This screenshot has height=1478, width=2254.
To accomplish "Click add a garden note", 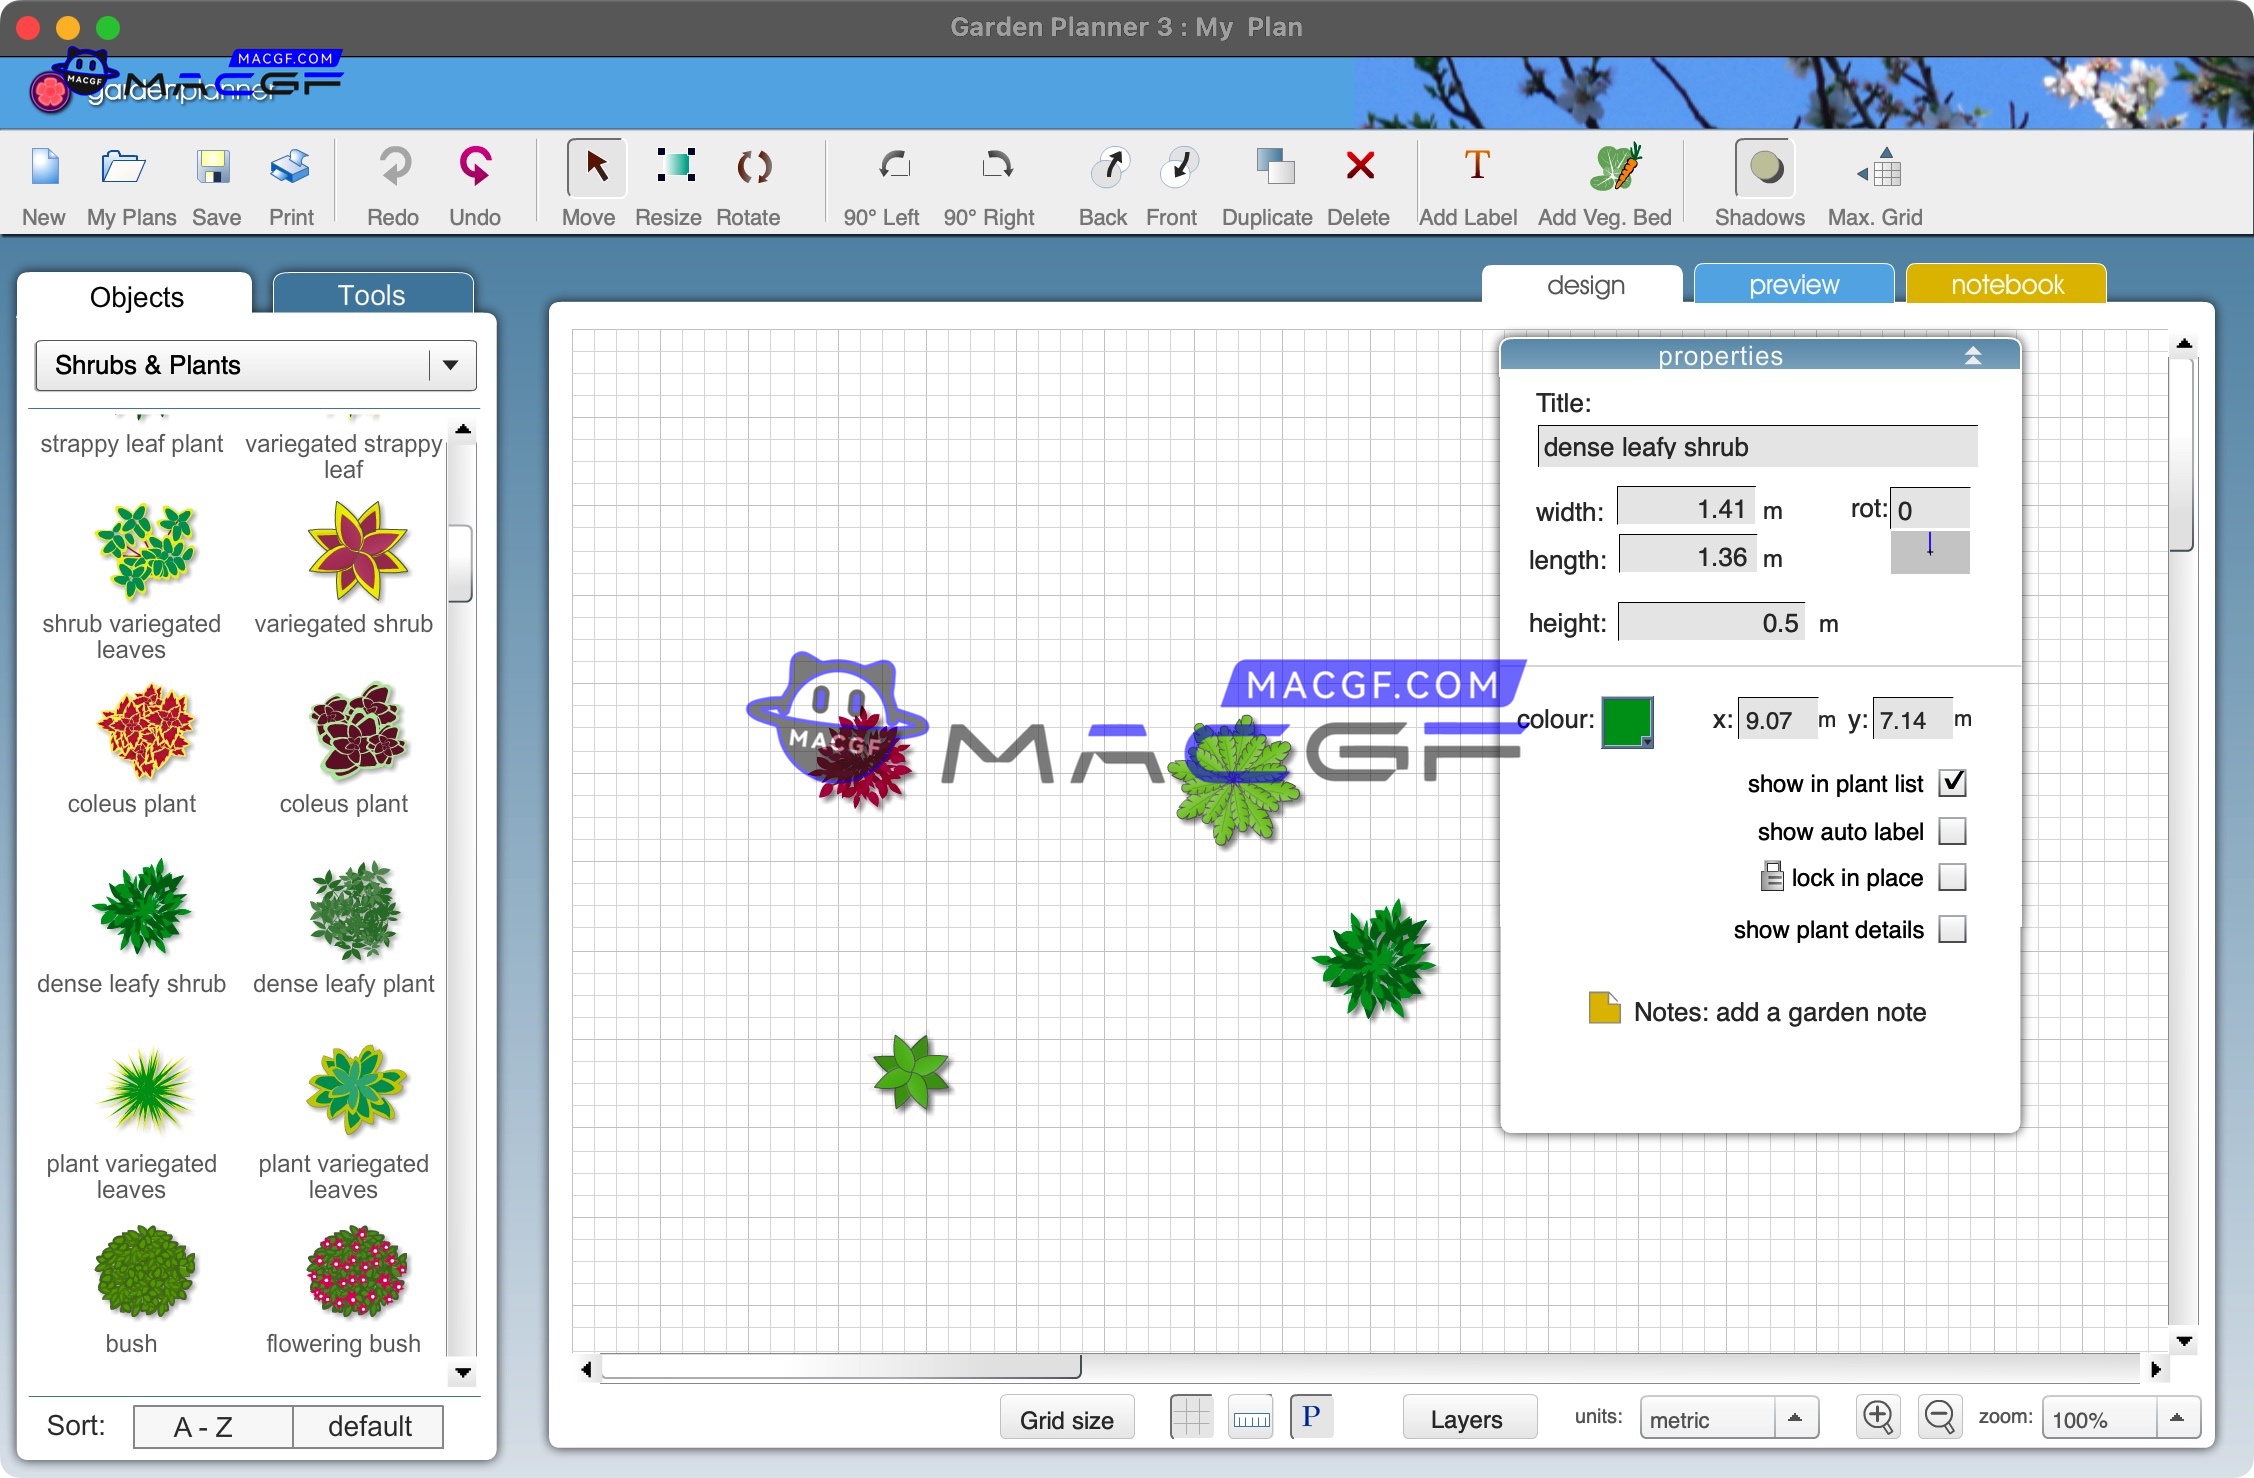I will (x=1778, y=1012).
